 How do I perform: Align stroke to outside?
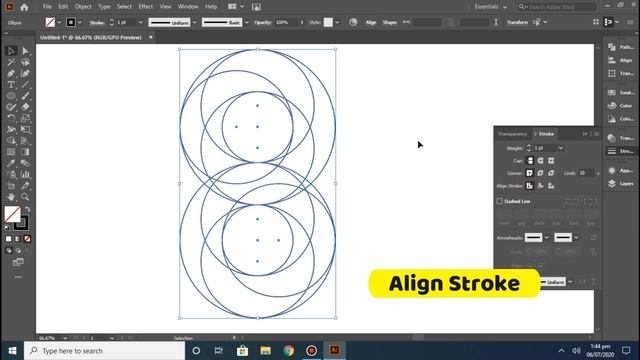coord(551,186)
